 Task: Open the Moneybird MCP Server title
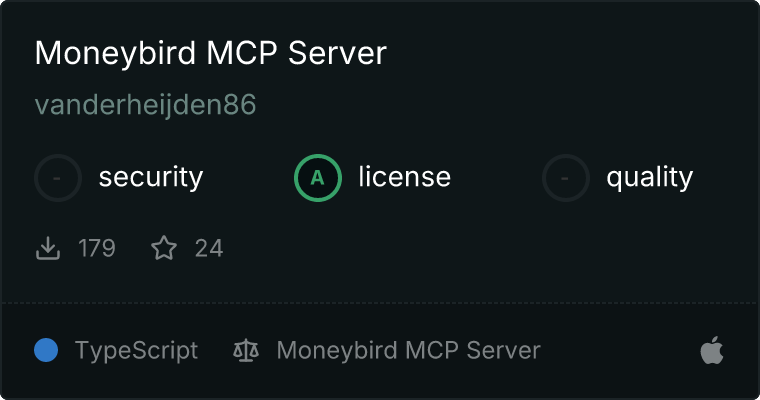tap(211, 53)
